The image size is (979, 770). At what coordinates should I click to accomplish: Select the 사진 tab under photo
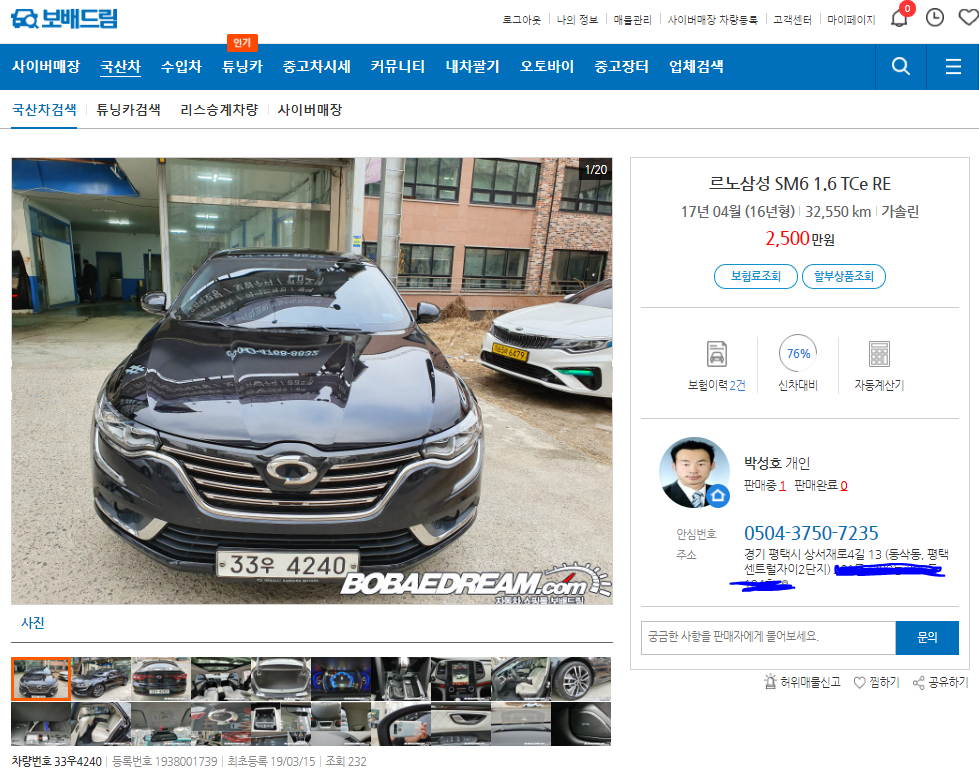[x=32, y=623]
